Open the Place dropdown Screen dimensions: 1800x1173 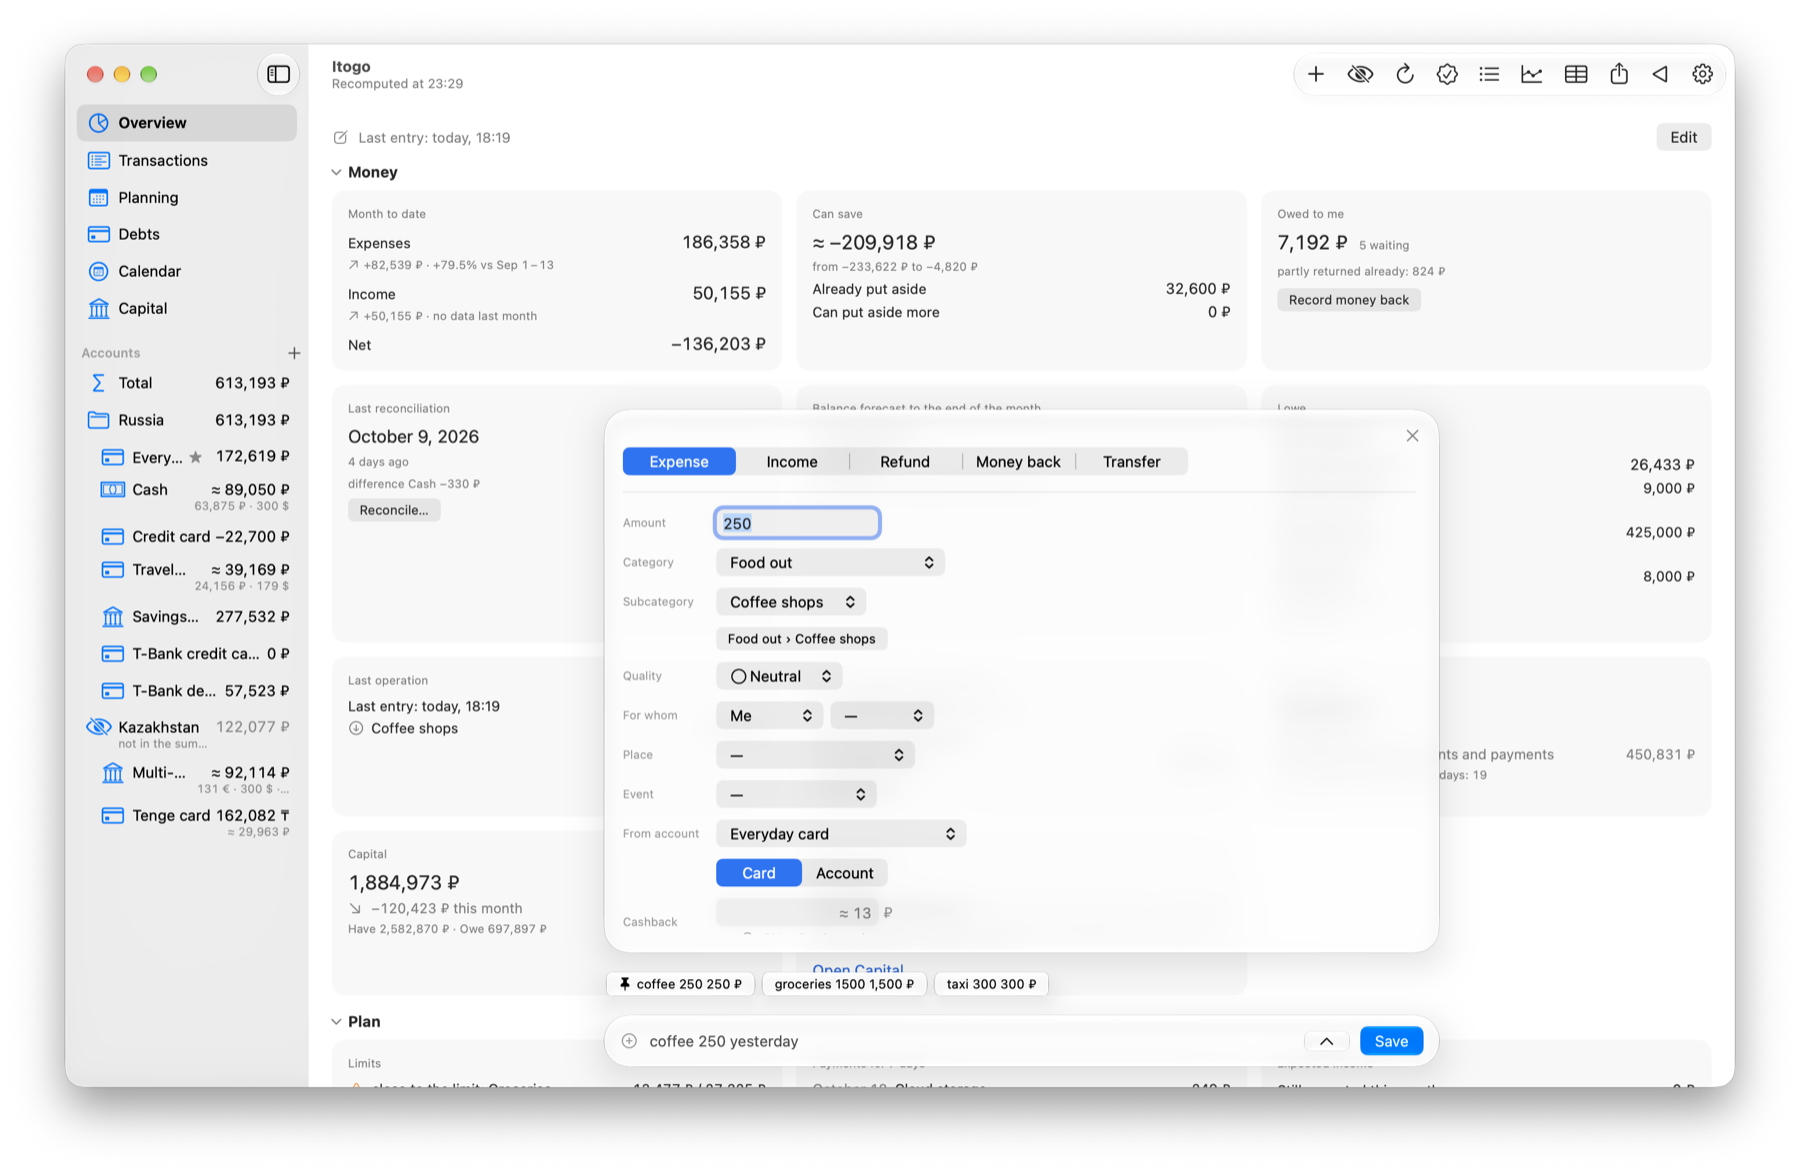point(815,755)
